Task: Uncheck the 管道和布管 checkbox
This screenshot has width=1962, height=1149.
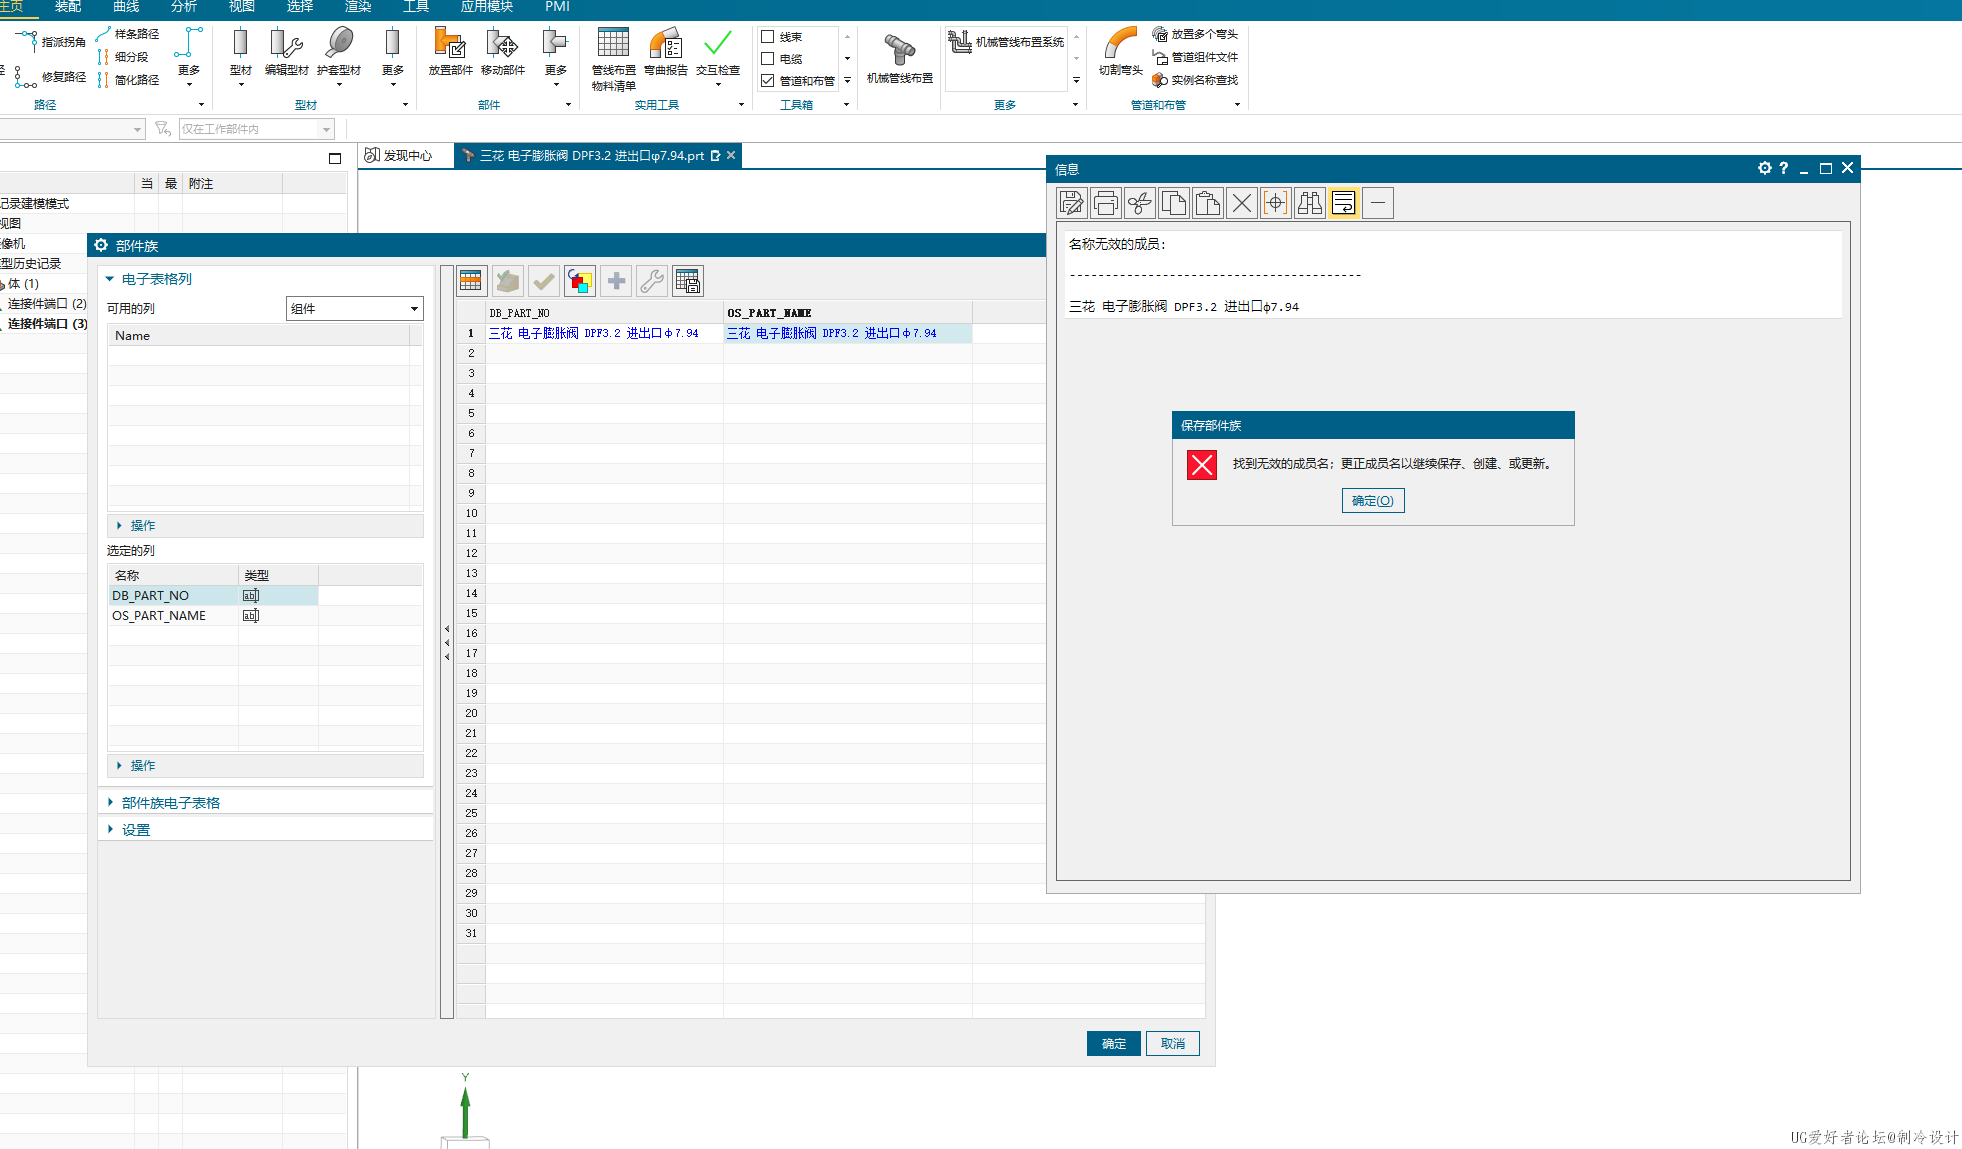Action: click(768, 80)
